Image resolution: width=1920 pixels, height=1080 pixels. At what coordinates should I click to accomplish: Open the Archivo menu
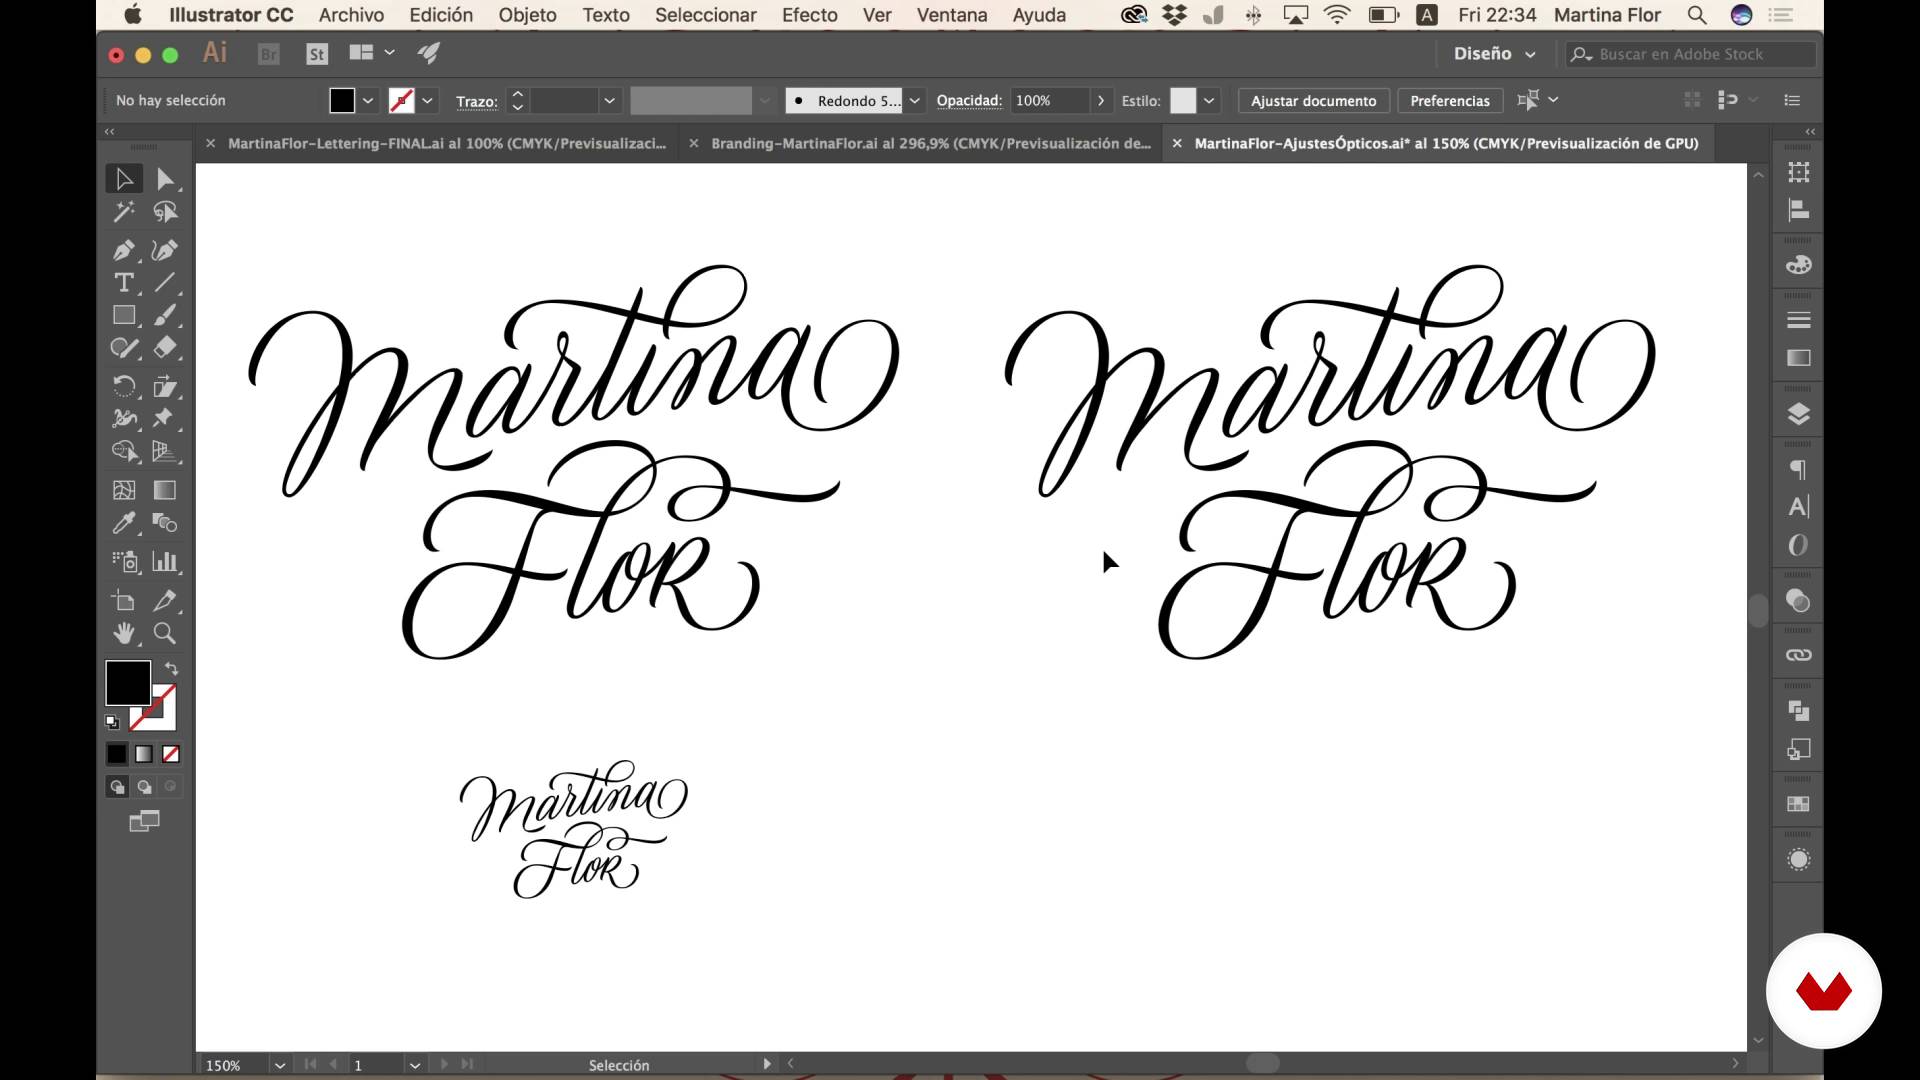[351, 15]
